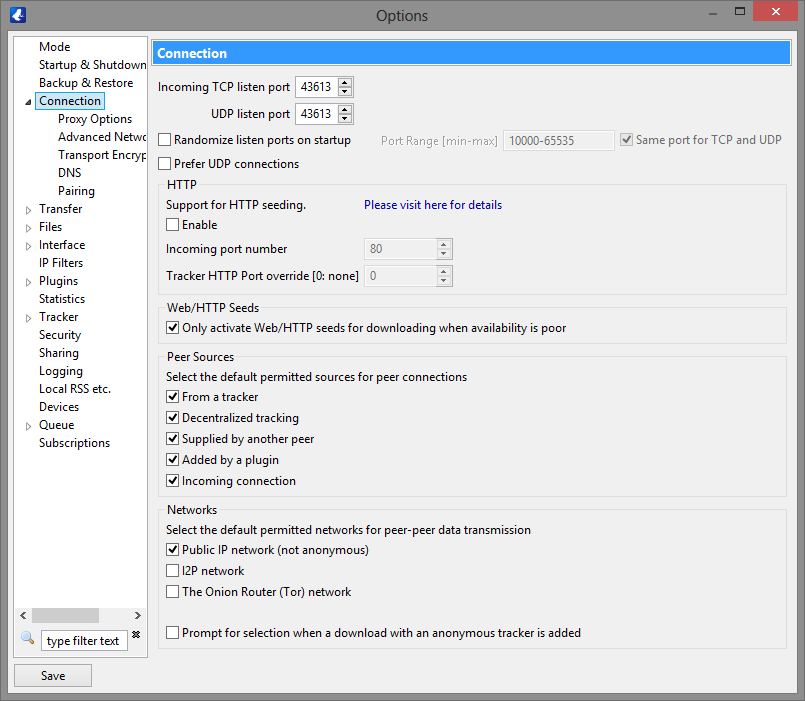The height and width of the screenshot is (701, 805).
Task: Toggle Prefer UDP connections checkbox
Action: pyautogui.click(x=166, y=164)
